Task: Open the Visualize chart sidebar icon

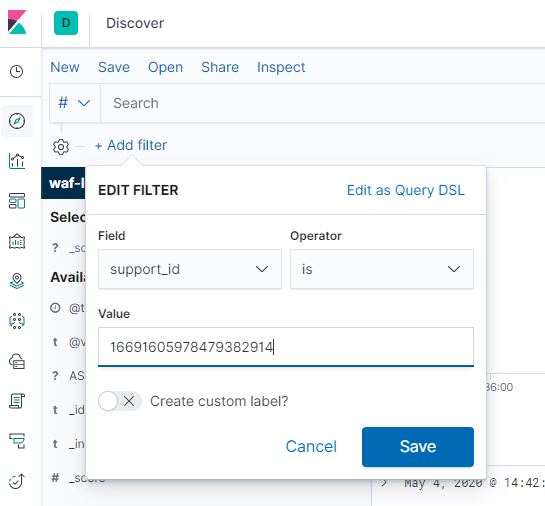Action: point(17,161)
